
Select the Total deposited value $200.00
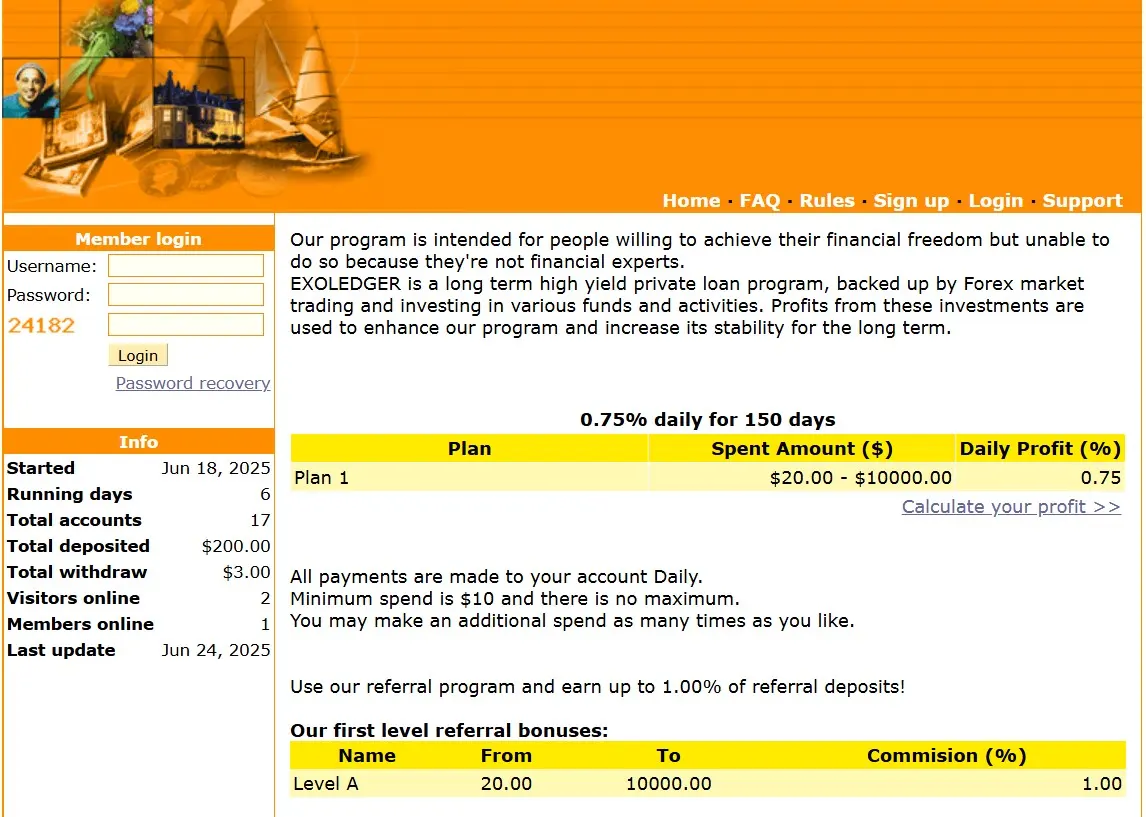pyautogui.click(x=235, y=547)
